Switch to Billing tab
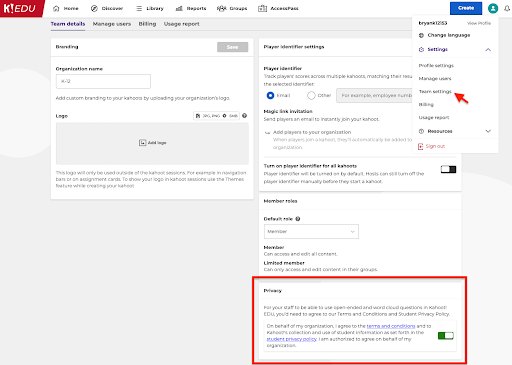The height and width of the screenshot is (365, 512). click(147, 24)
